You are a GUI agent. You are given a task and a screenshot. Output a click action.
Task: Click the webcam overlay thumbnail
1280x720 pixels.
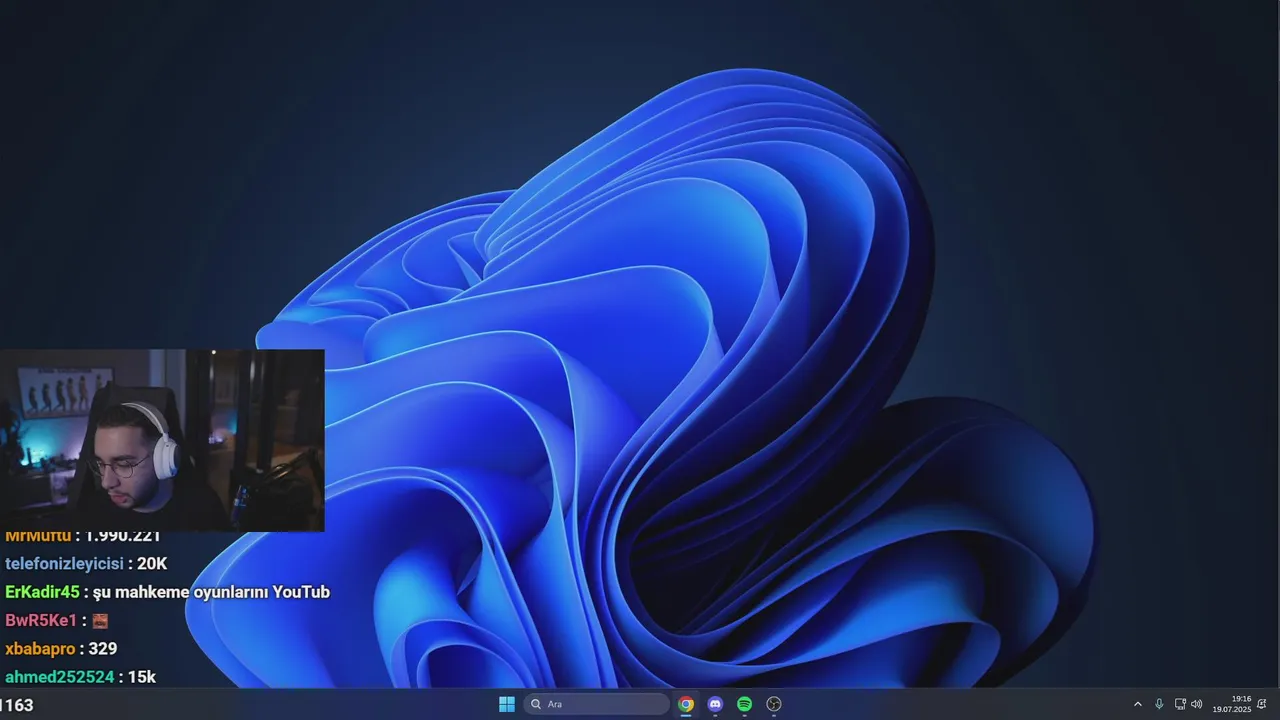pos(162,440)
